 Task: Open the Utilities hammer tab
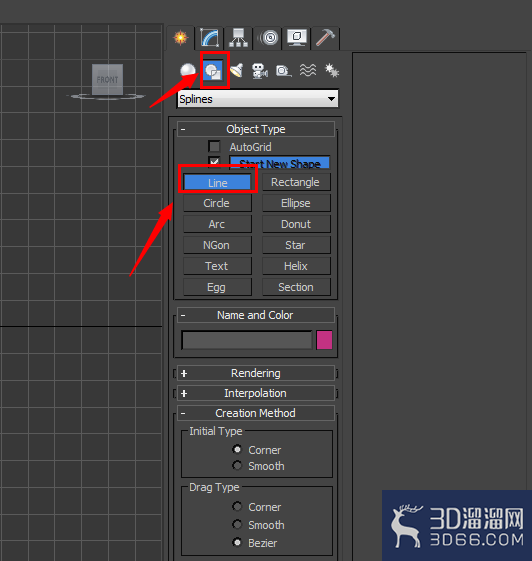325,38
